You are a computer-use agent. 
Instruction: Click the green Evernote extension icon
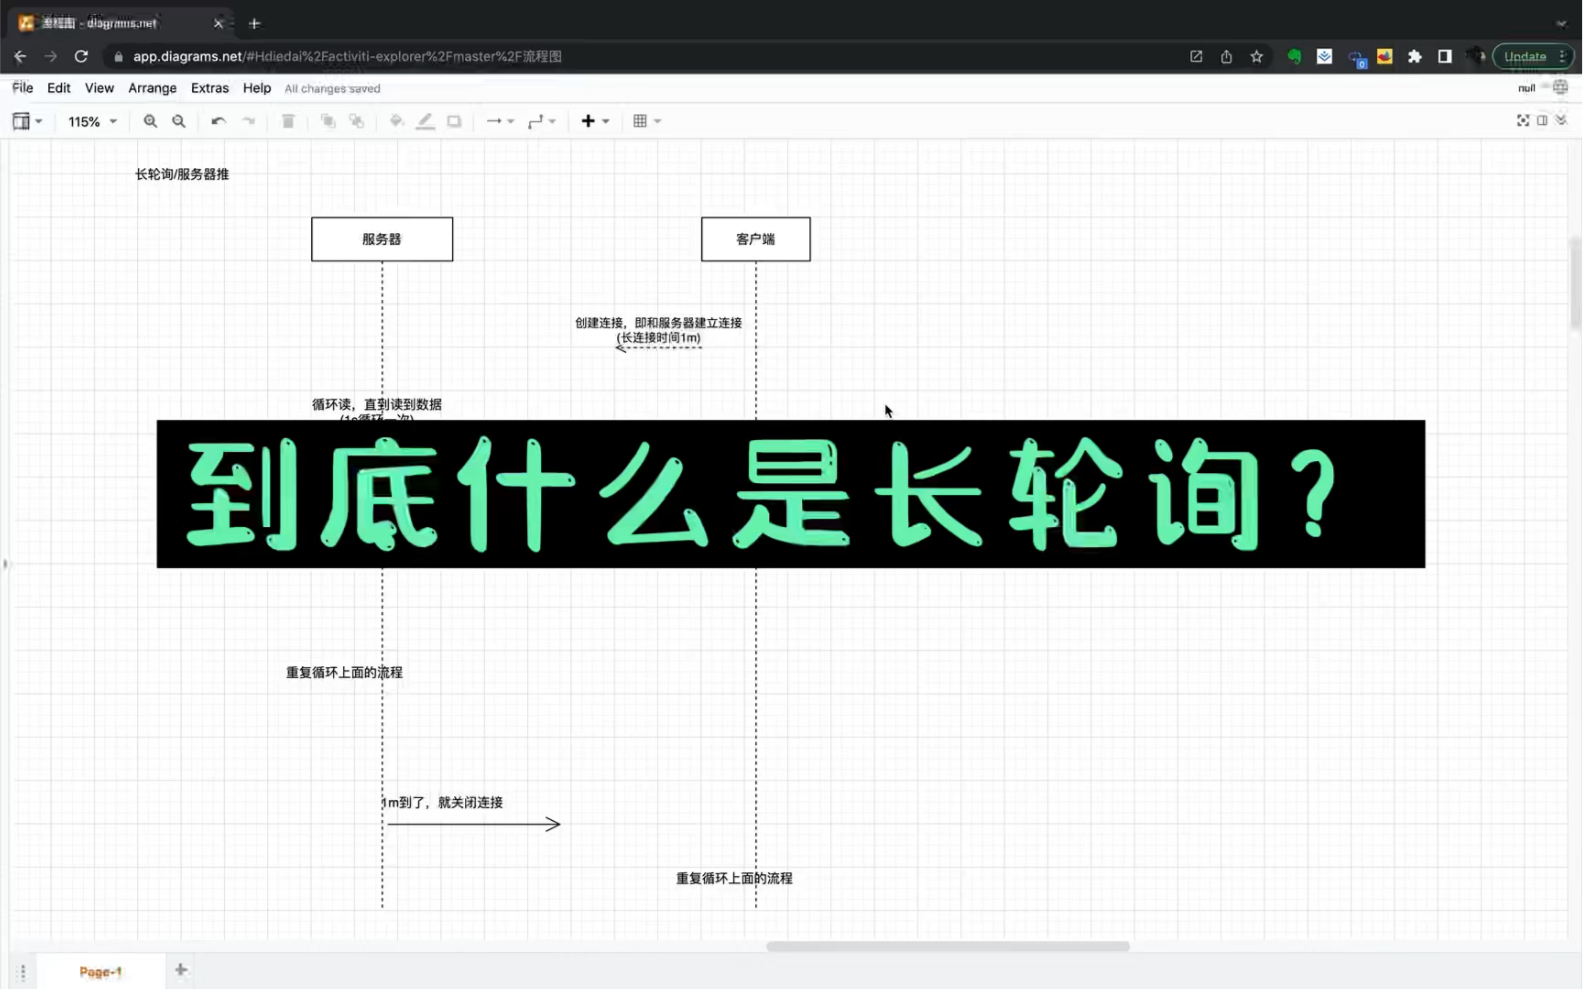coord(1294,57)
